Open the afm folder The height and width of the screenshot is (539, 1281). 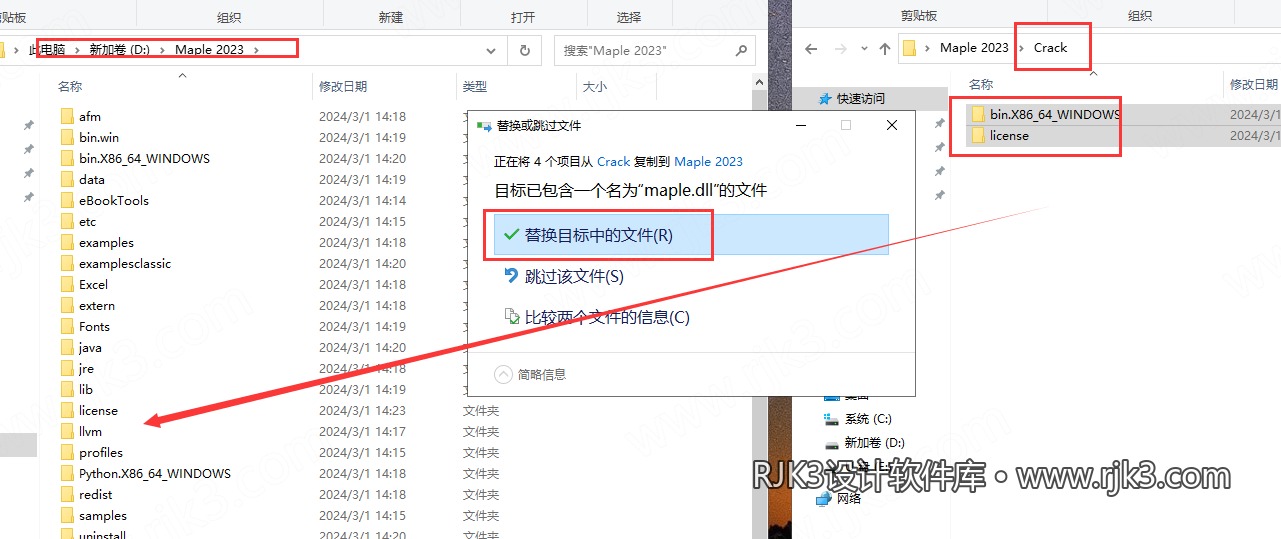point(90,116)
